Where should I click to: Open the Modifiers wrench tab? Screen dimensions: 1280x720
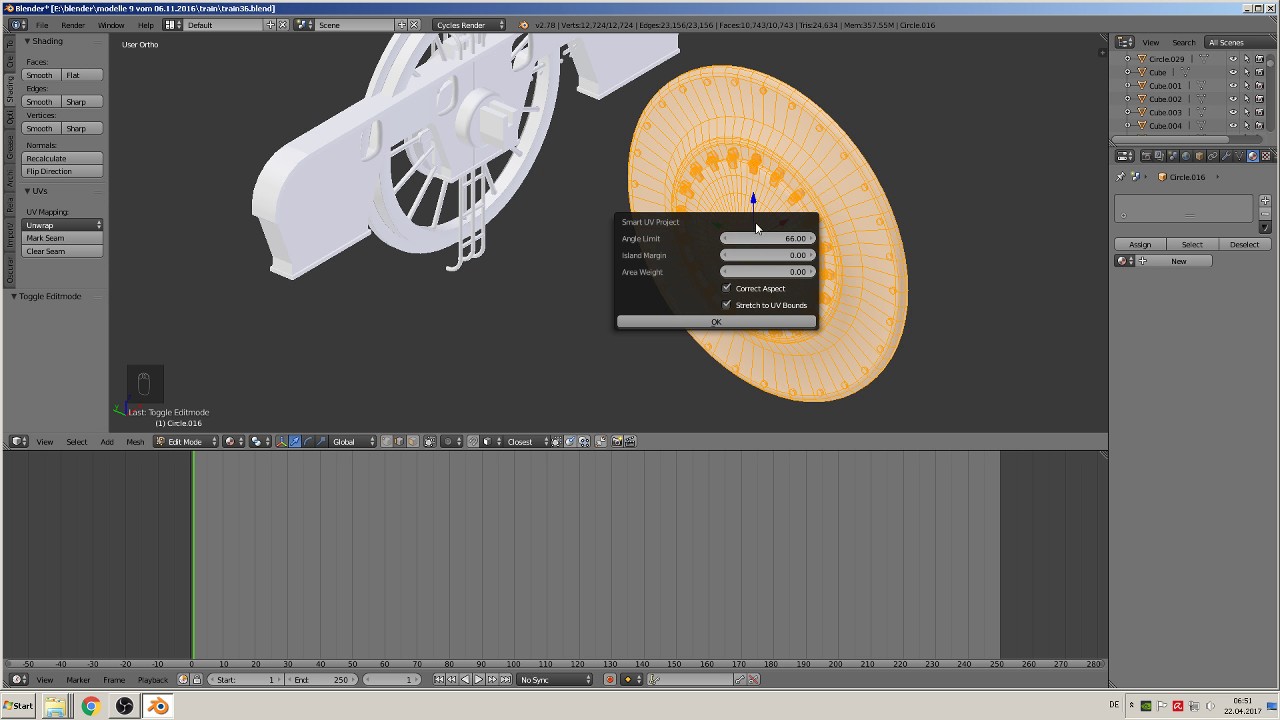tap(1226, 156)
